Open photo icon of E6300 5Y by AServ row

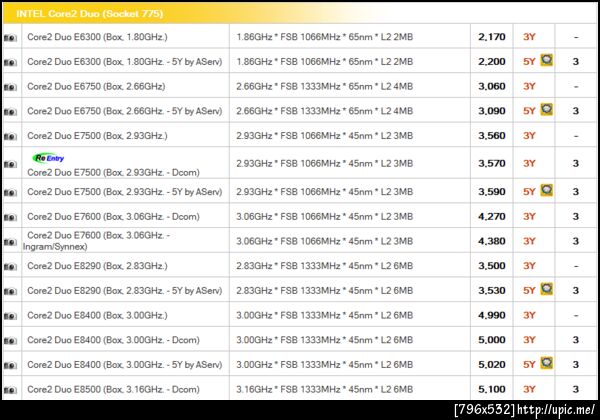10,62
